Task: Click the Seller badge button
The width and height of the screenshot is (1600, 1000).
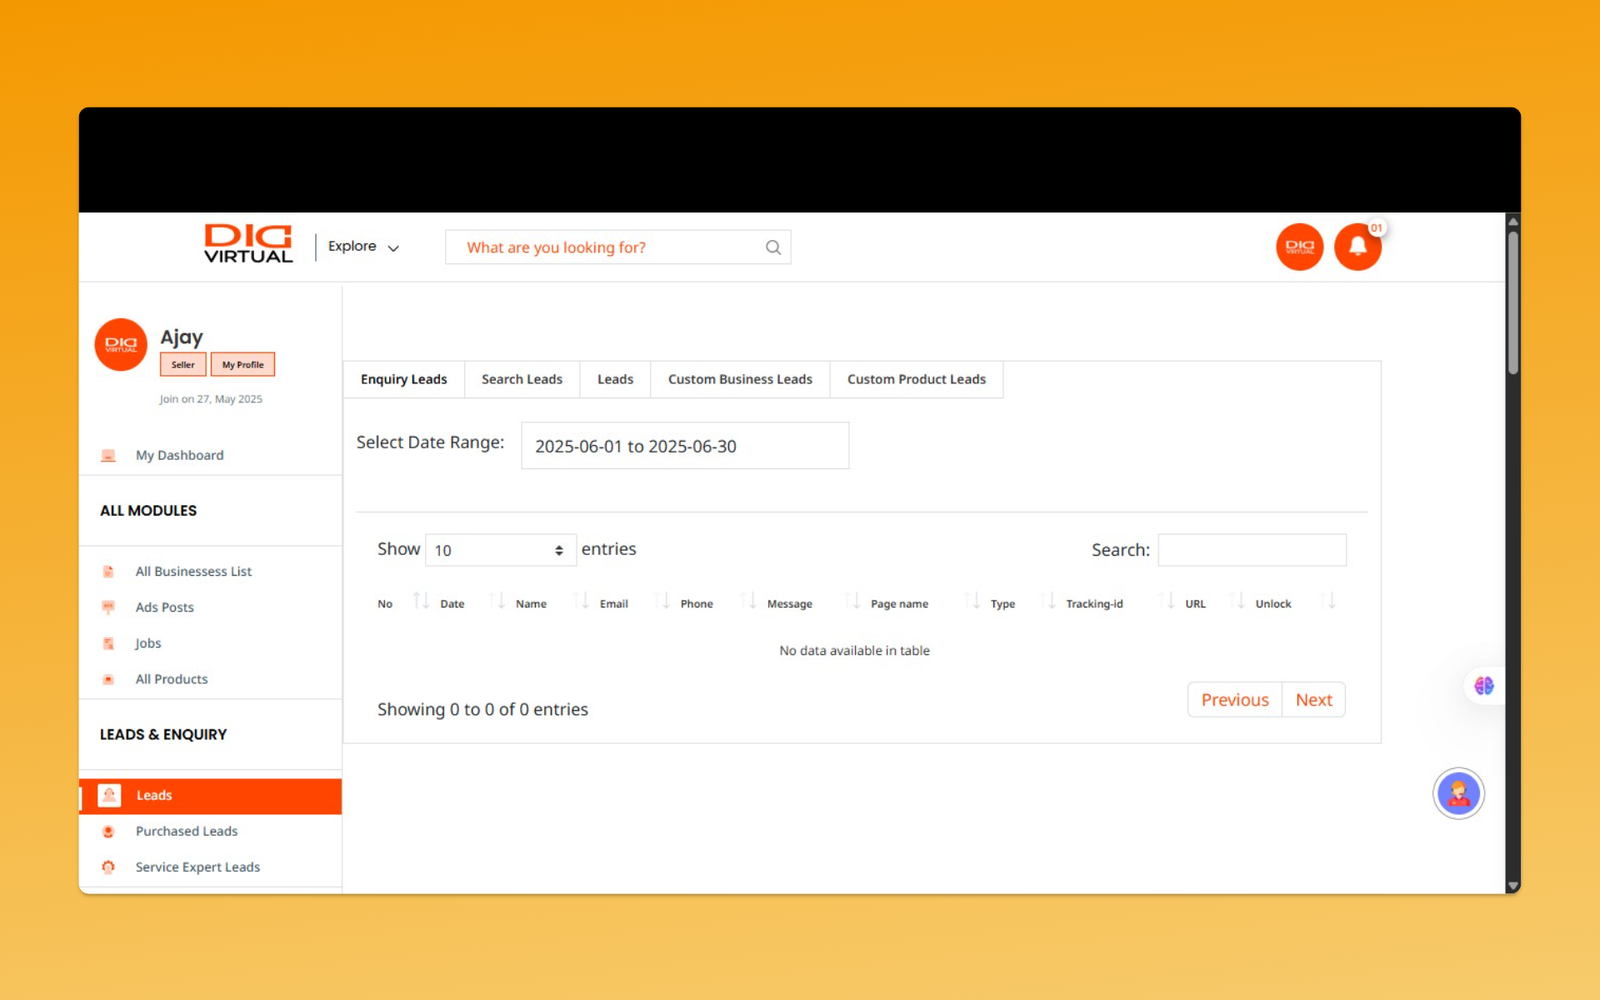Action: point(183,365)
